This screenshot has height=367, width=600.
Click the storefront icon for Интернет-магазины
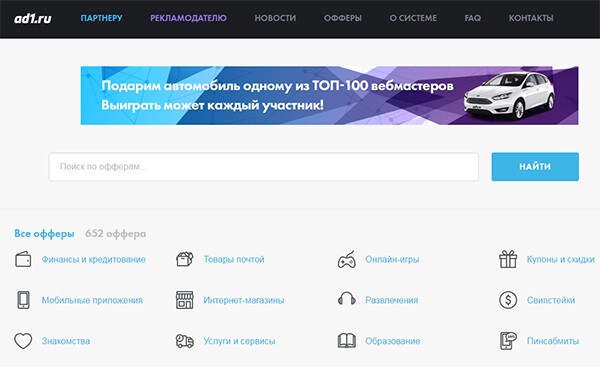click(184, 300)
